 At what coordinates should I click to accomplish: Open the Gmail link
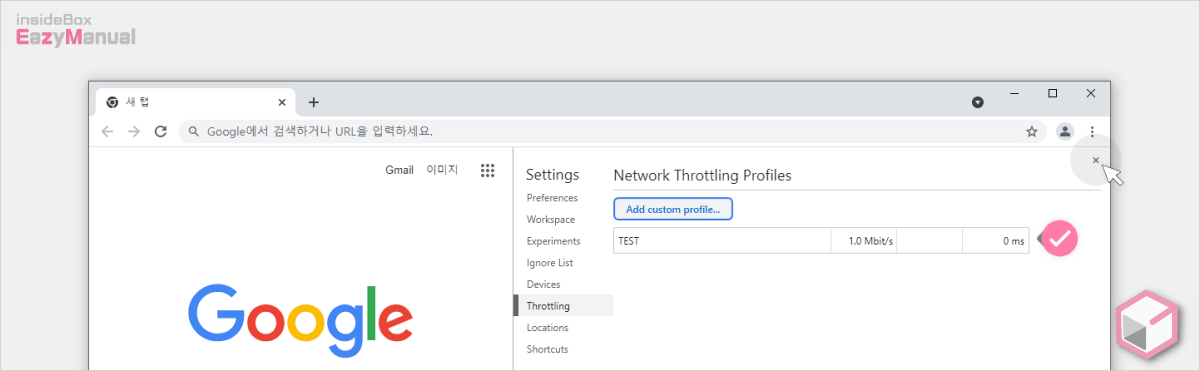point(399,170)
